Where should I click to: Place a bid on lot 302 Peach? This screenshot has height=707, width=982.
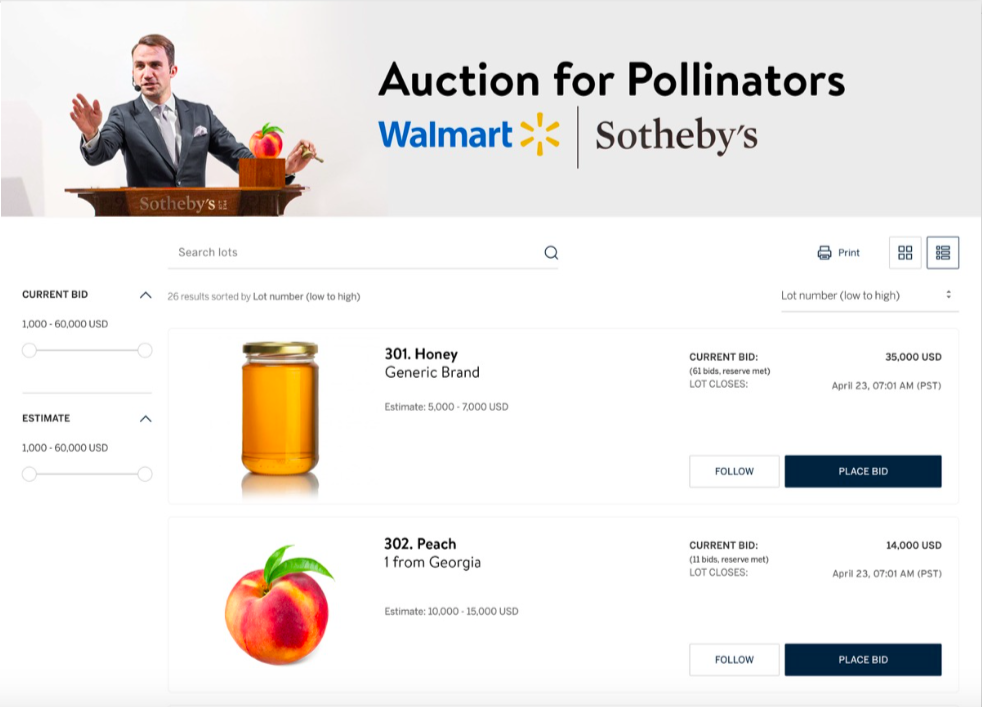pos(863,659)
